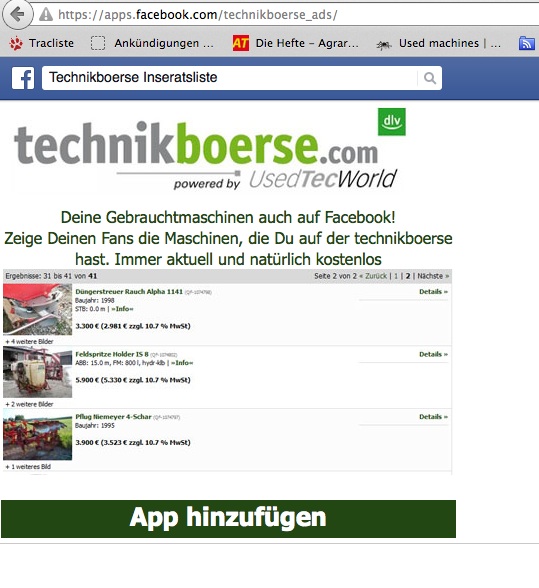Click the Zurück pagination link
Image resolution: width=539 pixels, height=588 pixels.
click(x=376, y=276)
